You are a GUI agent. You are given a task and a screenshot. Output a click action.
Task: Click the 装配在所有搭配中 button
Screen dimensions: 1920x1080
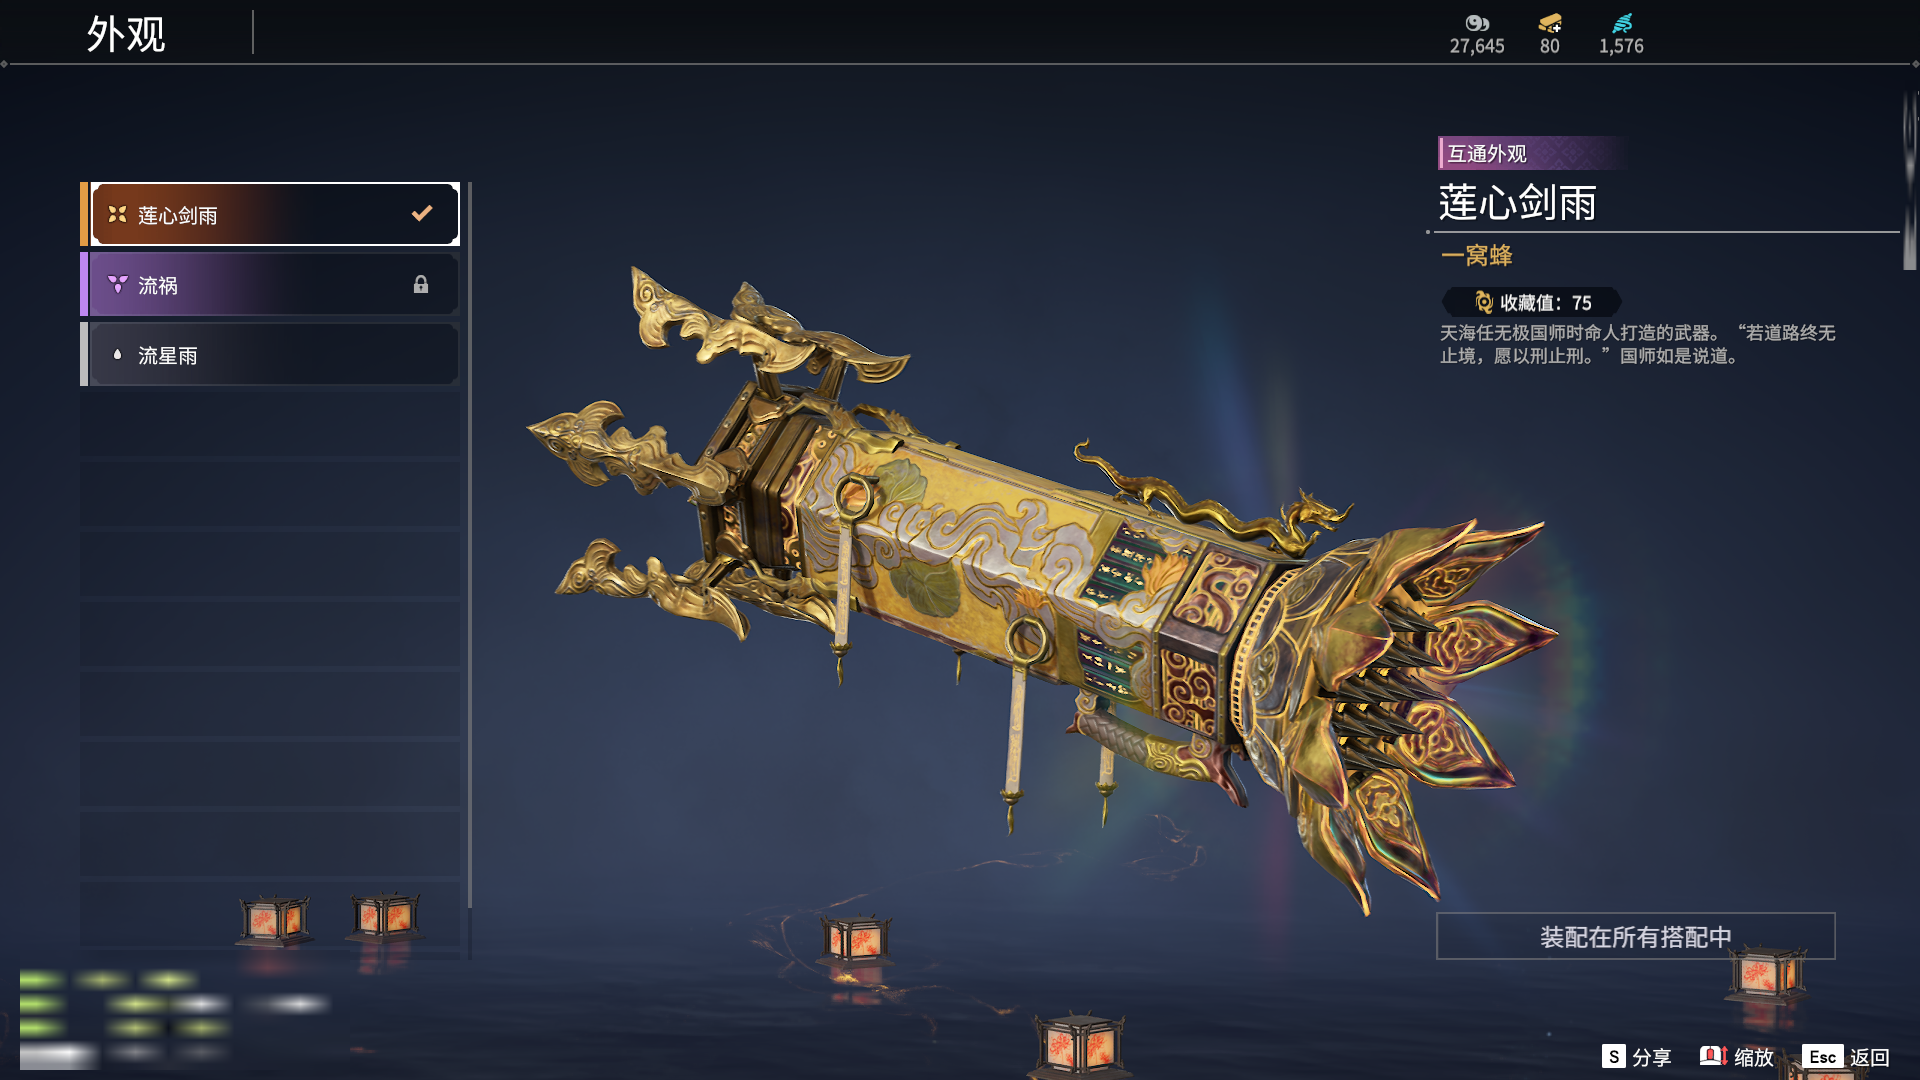coord(1636,936)
